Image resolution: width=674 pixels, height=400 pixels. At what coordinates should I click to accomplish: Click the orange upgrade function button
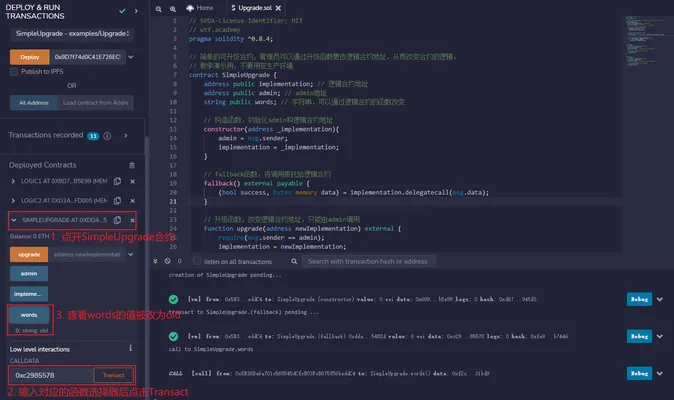[x=29, y=254]
